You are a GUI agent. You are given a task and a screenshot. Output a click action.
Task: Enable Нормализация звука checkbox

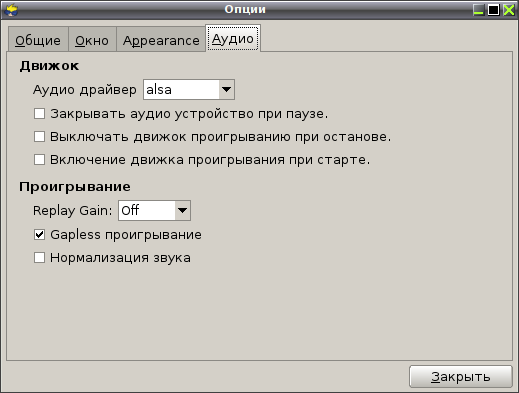pyautogui.click(x=39, y=258)
